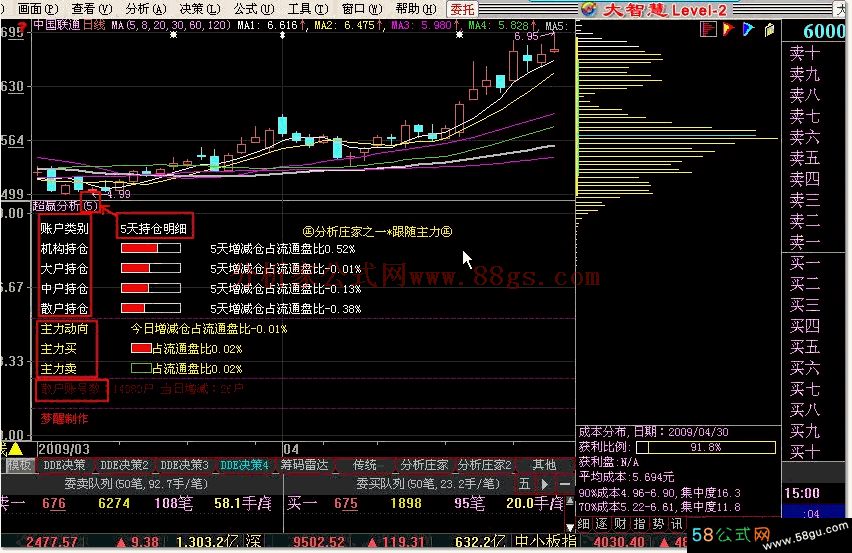
Task: Click the 获利比例 91.8% progress bar
Action: click(x=706, y=447)
